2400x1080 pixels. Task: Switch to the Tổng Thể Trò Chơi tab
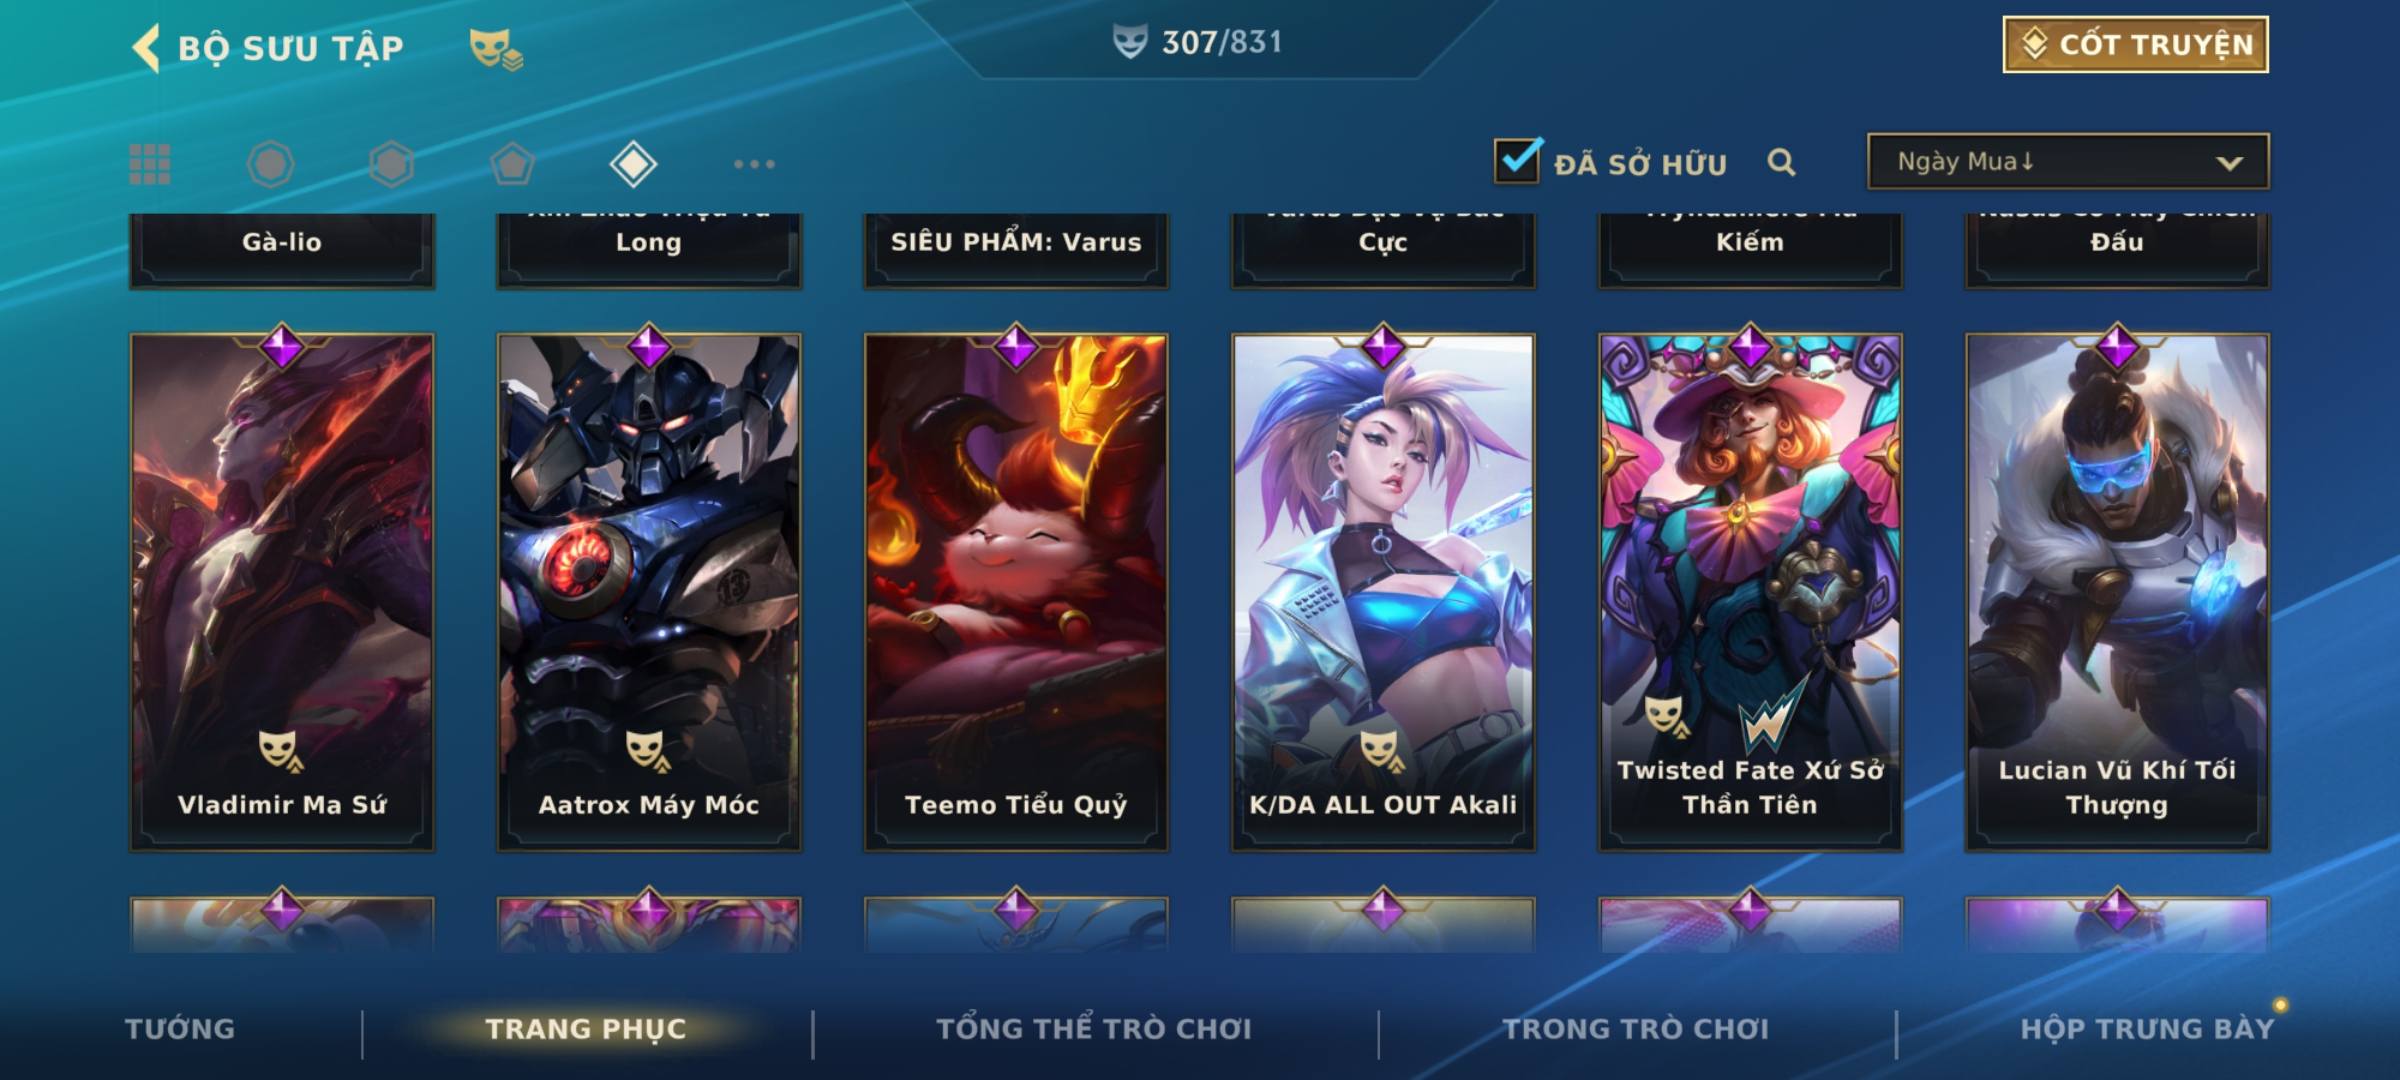1094,1029
